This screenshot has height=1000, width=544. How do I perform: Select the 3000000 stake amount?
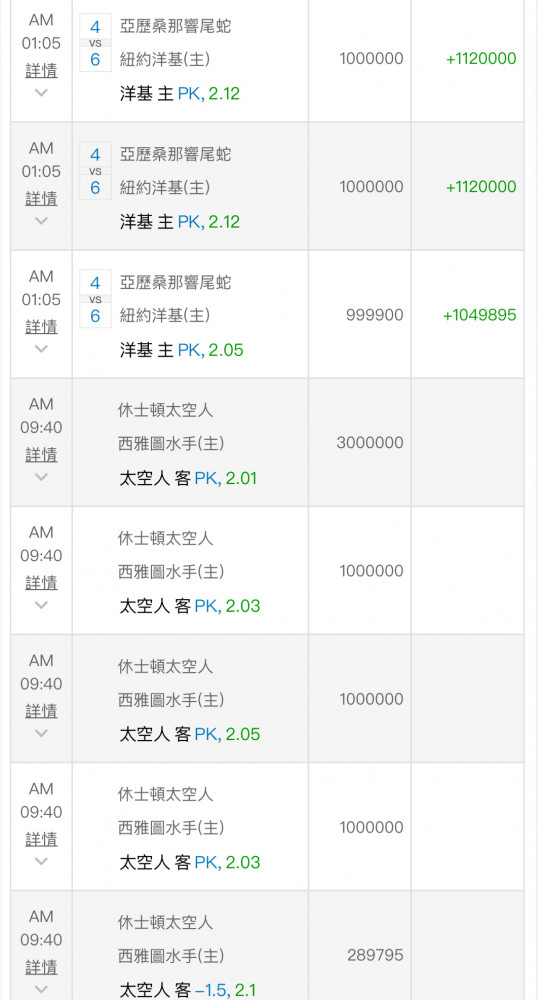(x=370, y=443)
